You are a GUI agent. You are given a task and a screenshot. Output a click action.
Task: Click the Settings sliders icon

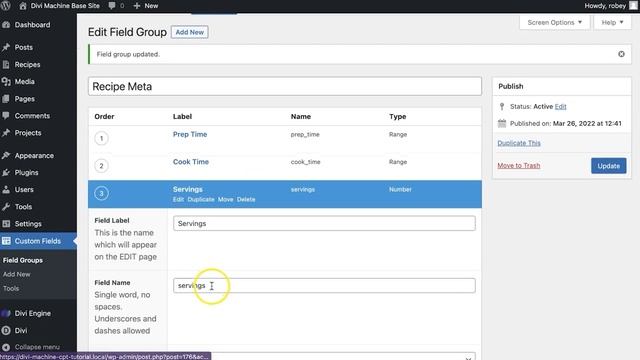(x=6, y=224)
